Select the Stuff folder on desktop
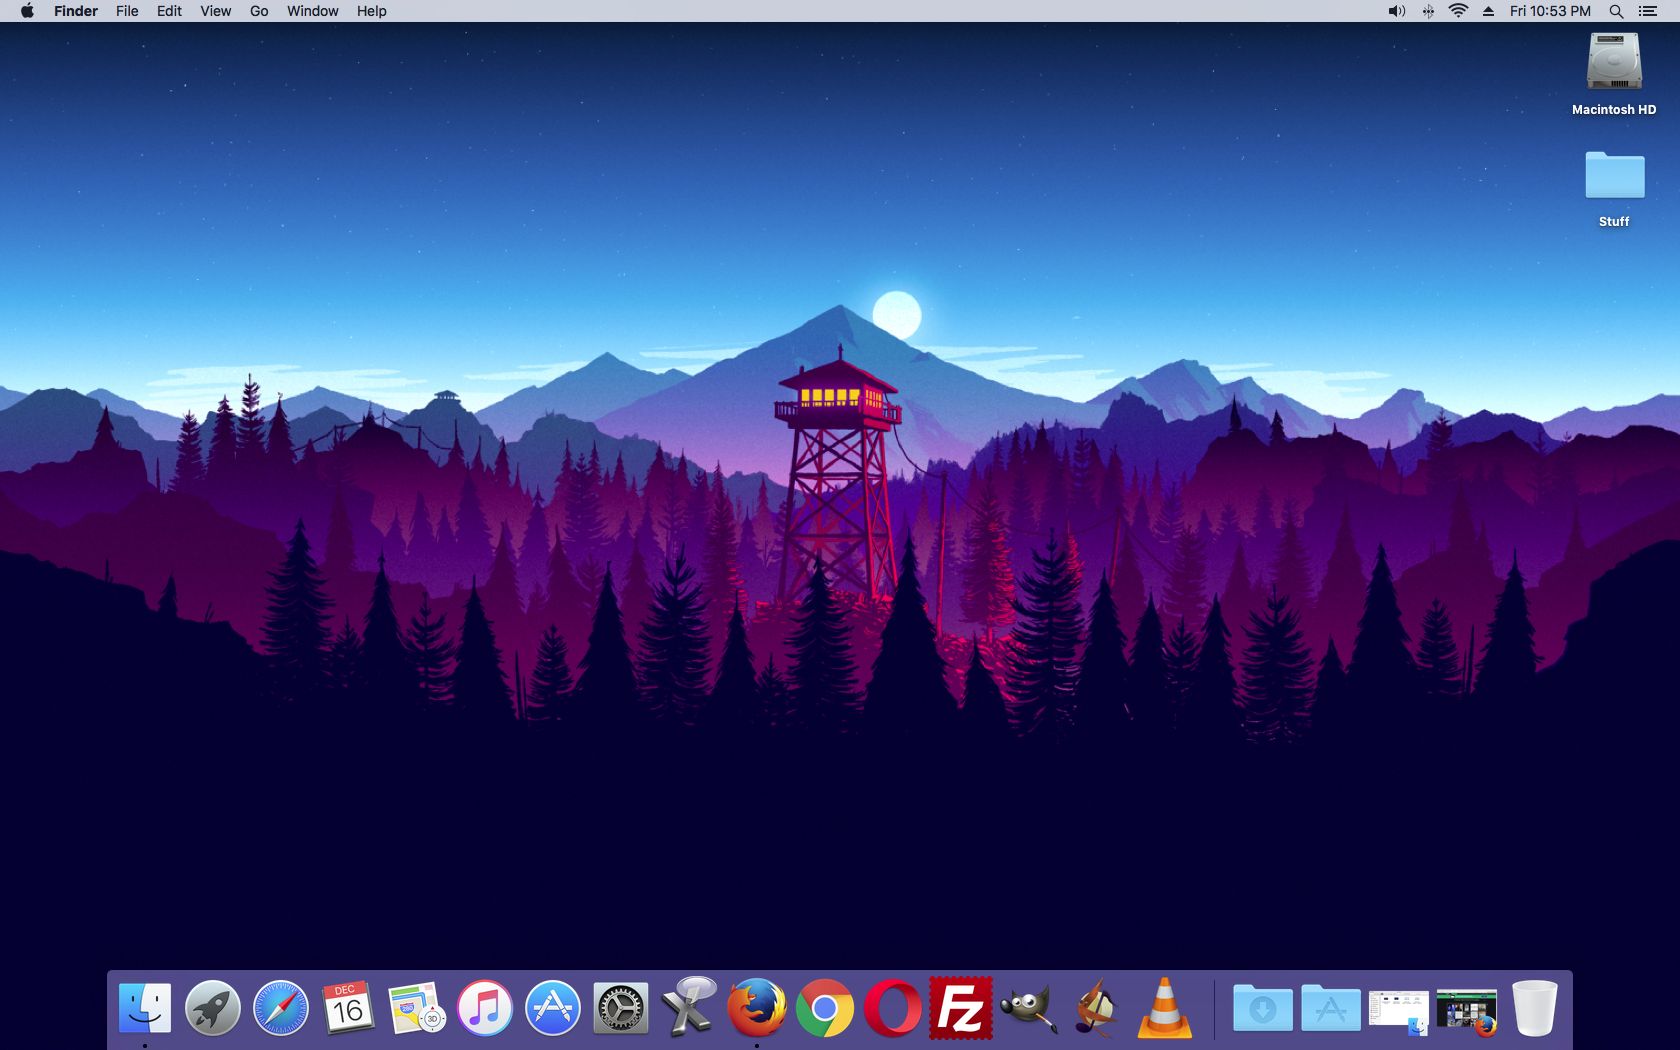The width and height of the screenshot is (1680, 1050). (1614, 189)
